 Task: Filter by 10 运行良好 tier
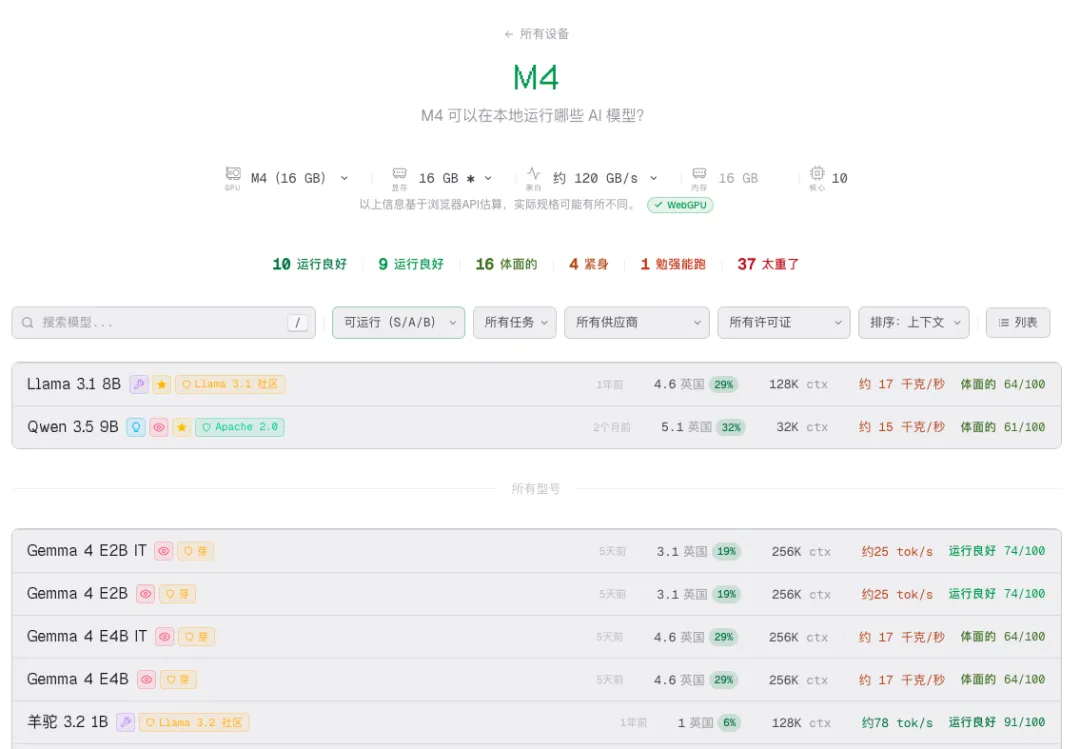309,264
